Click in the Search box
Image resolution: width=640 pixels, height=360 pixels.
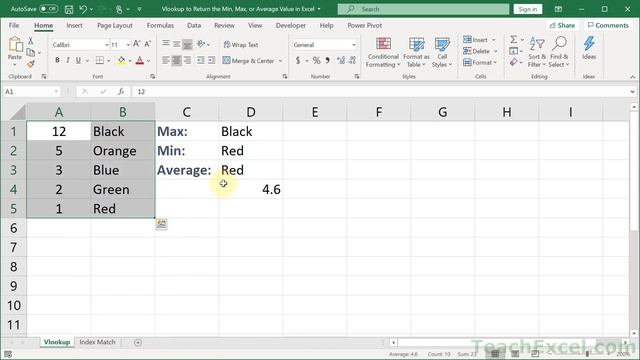point(423,9)
